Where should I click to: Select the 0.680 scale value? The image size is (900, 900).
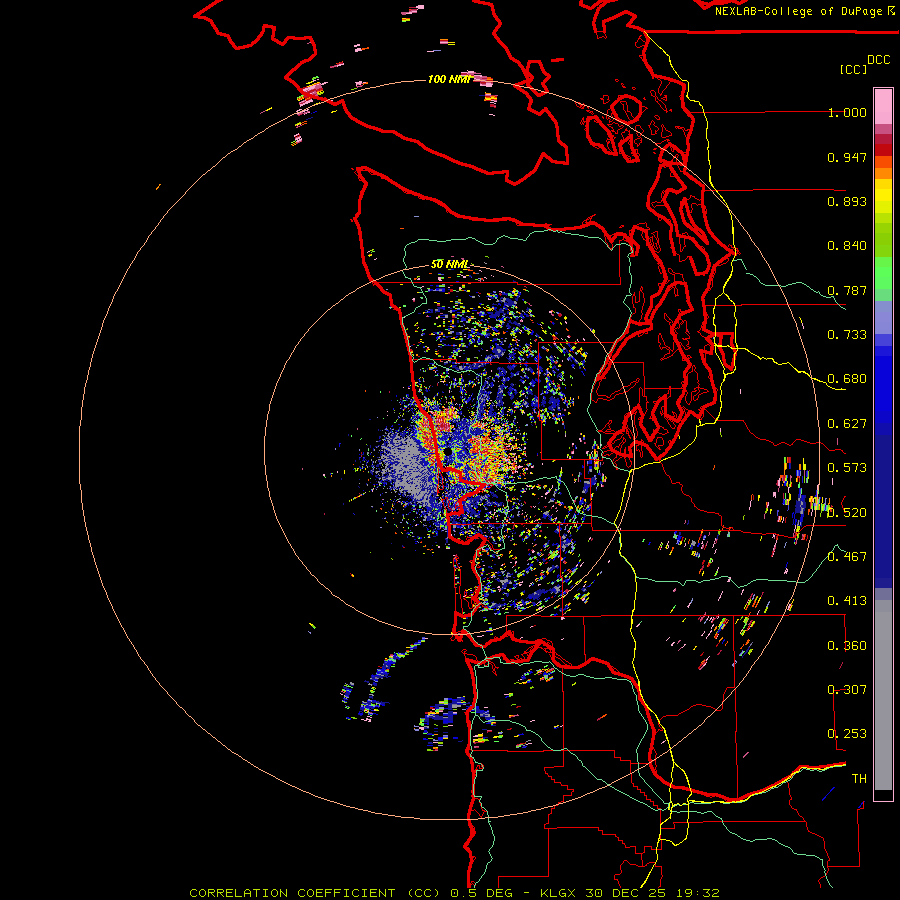point(847,379)
